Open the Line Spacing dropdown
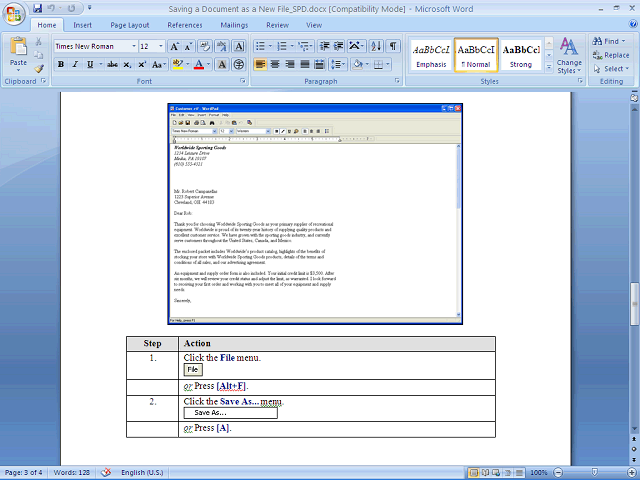The width and height of the screenshot is (640, 480). (338, 64)
